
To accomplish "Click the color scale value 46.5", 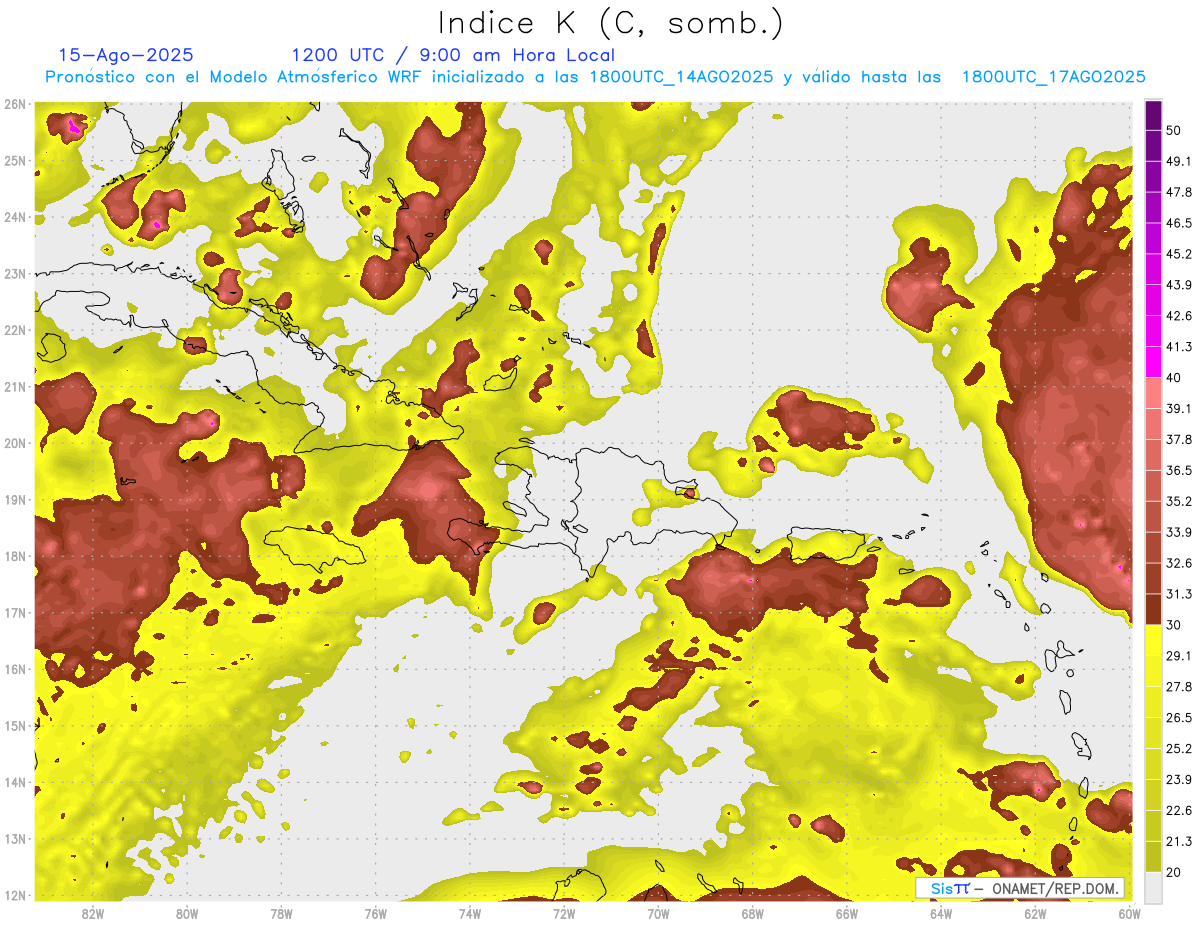I will click(1178, 223).
